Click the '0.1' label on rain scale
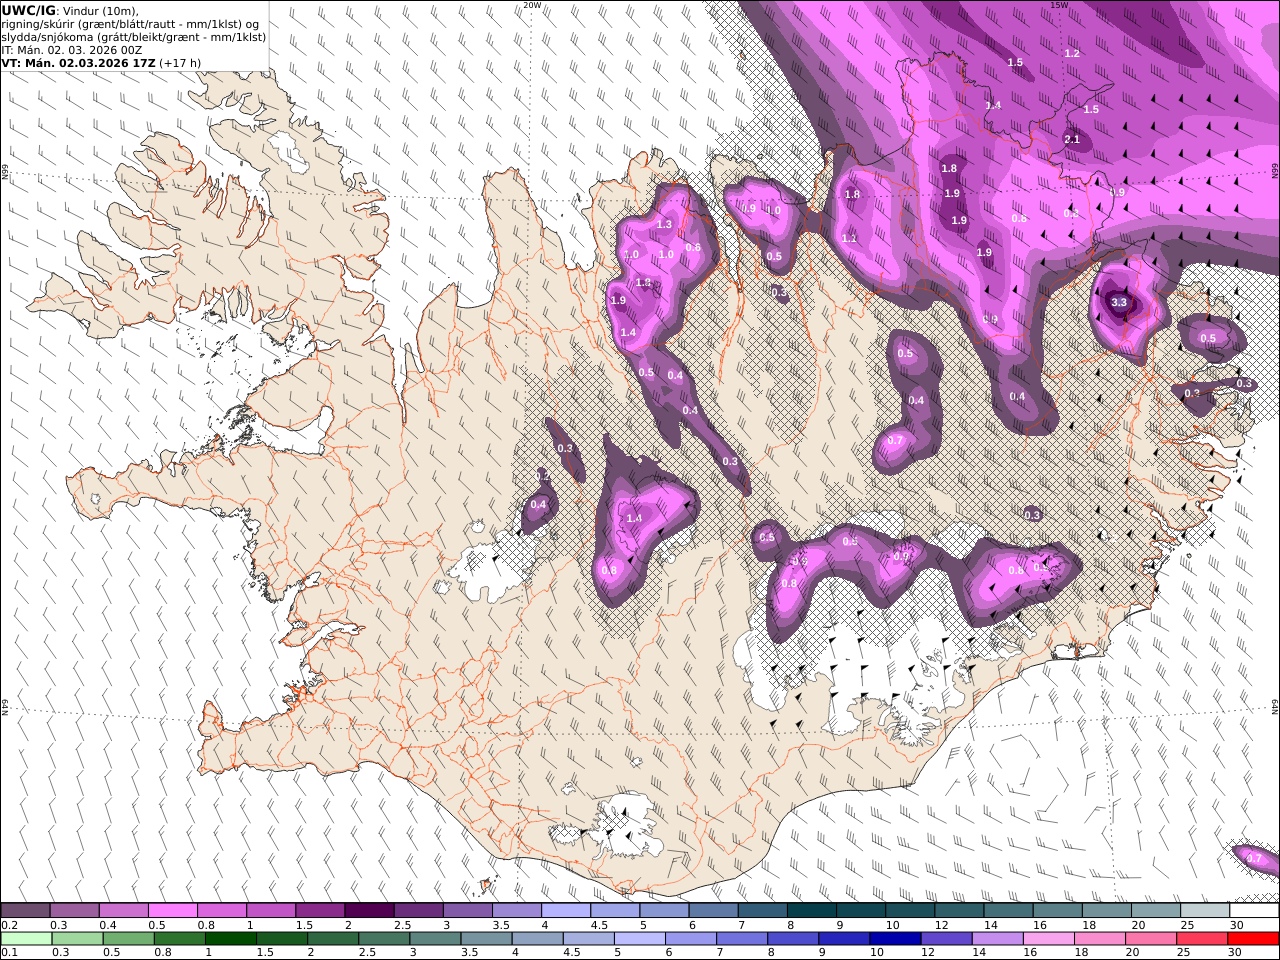This screenshot has width=1280, height=960. [x=9, y=953]
